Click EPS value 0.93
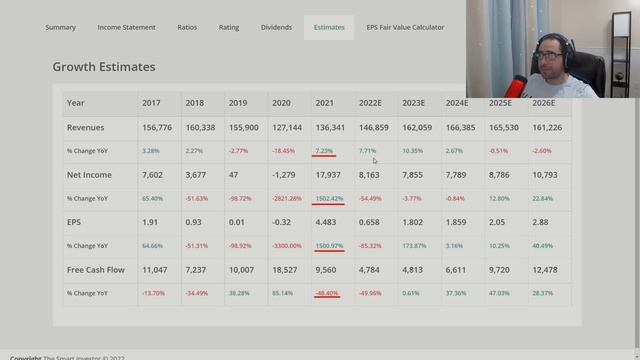The image size is (640, 360). 193,222
